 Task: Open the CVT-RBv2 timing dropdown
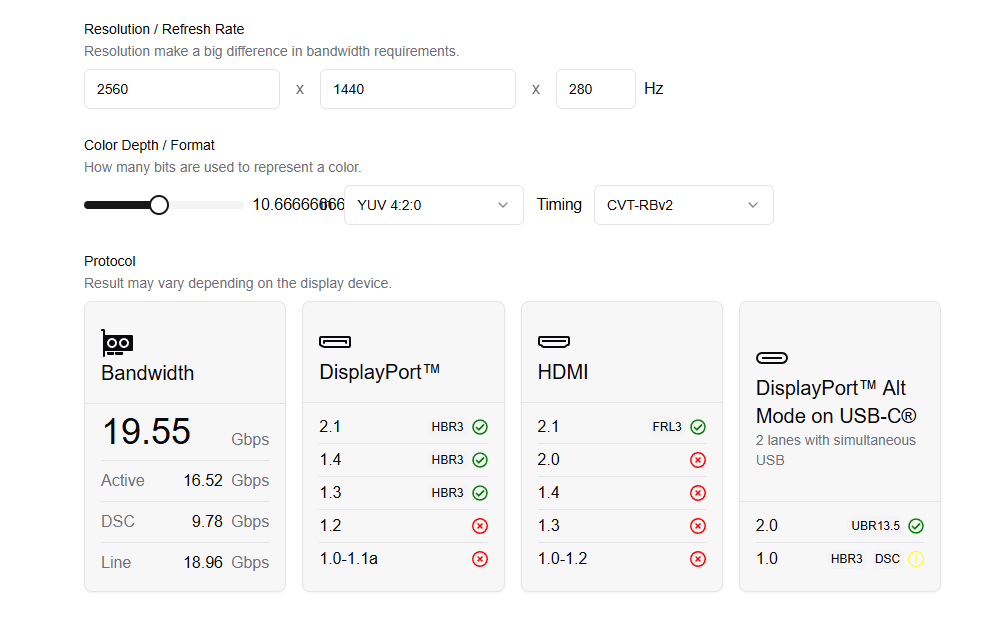pos(683,205)
